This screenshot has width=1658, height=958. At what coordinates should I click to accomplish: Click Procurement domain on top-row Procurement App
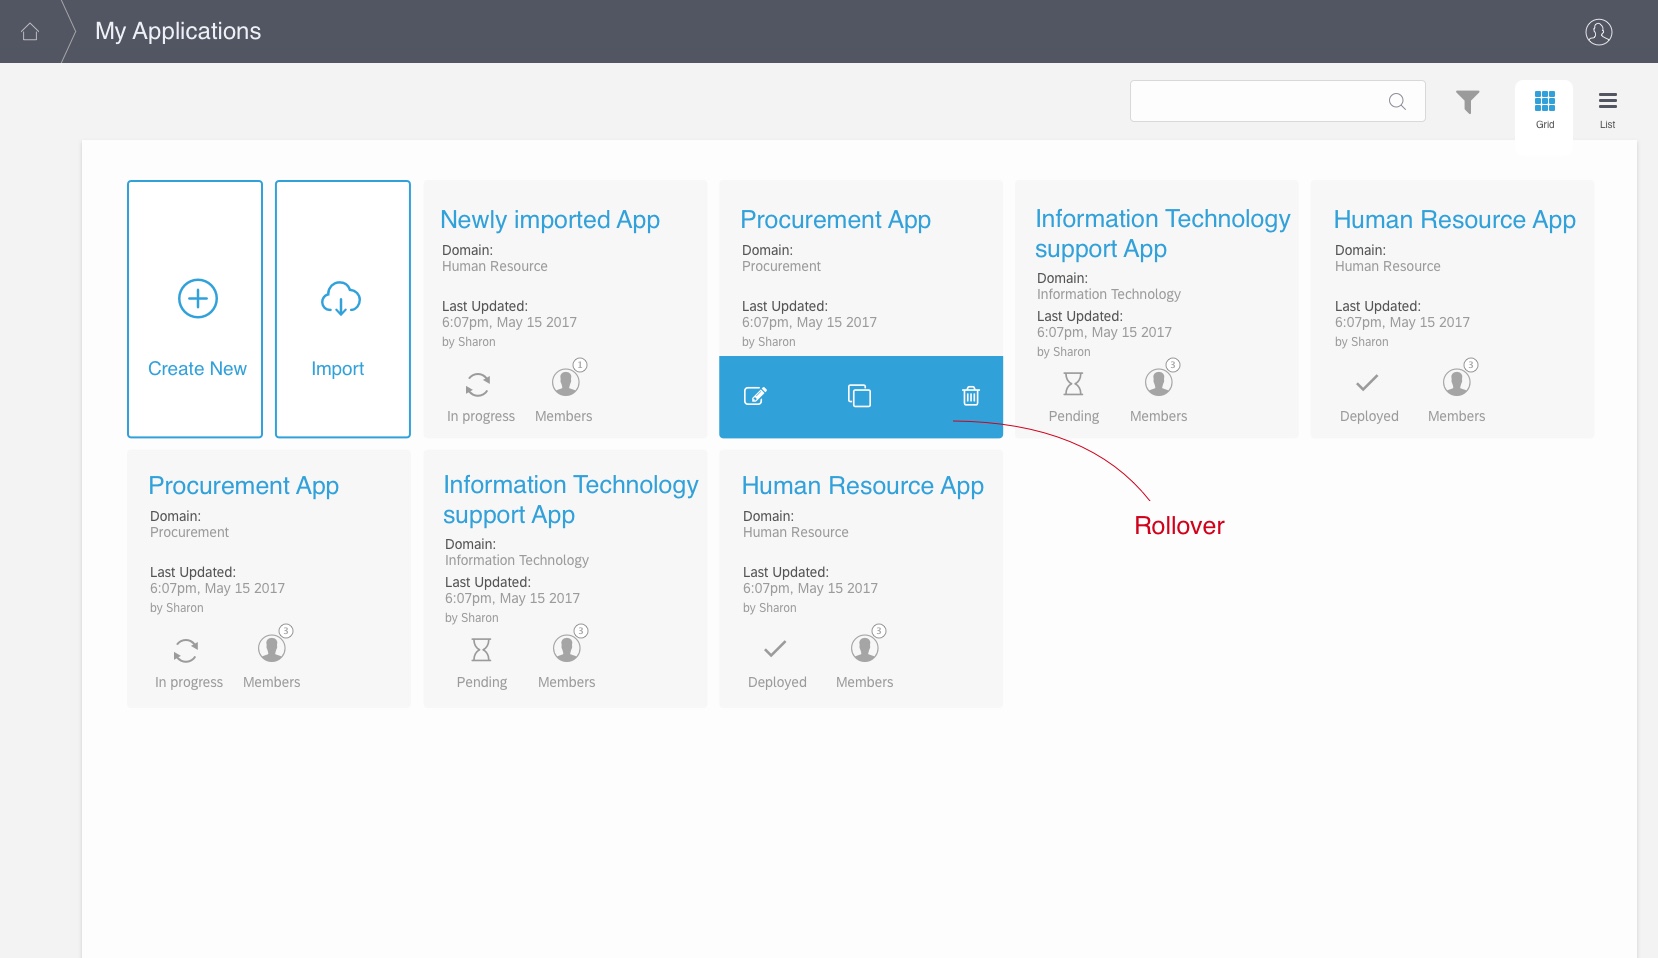click(781, 267)
